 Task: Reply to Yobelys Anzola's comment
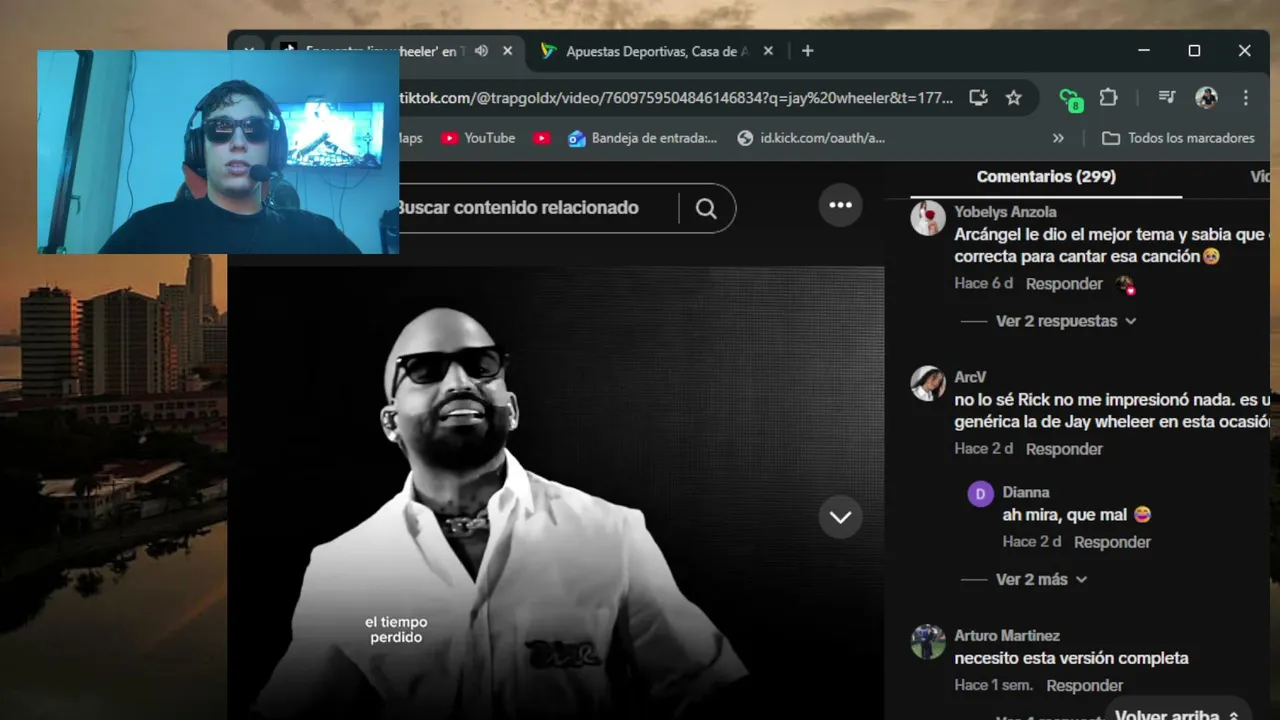(x=1064, y=284)
